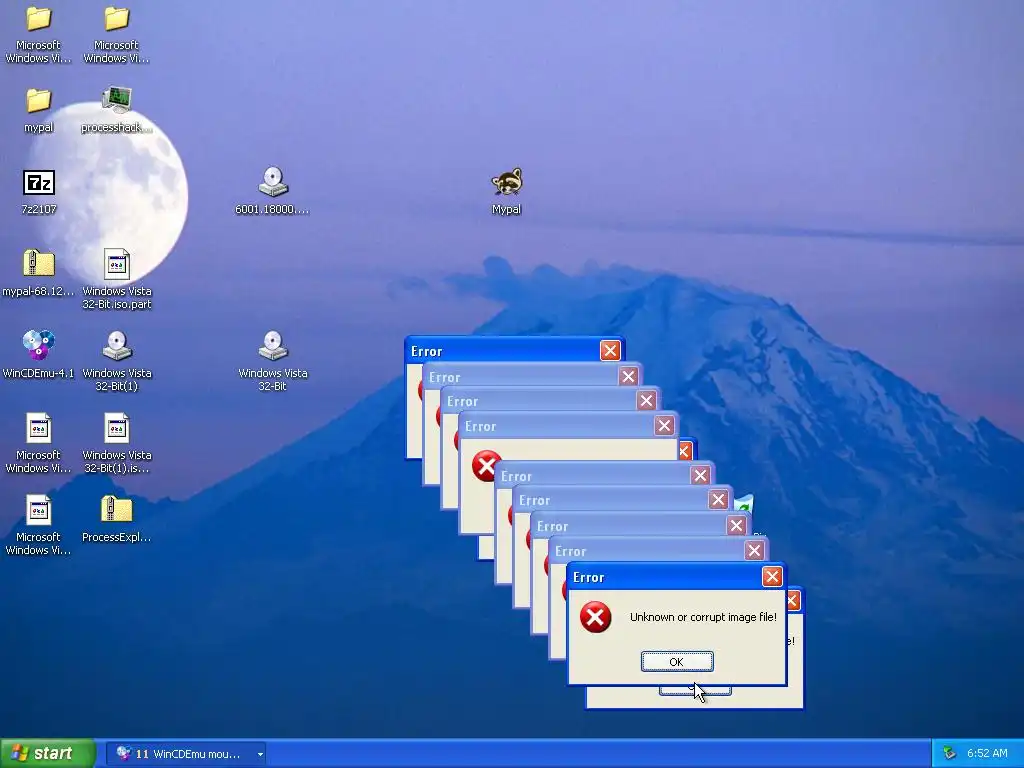Click the system tray notification icon

950,754
